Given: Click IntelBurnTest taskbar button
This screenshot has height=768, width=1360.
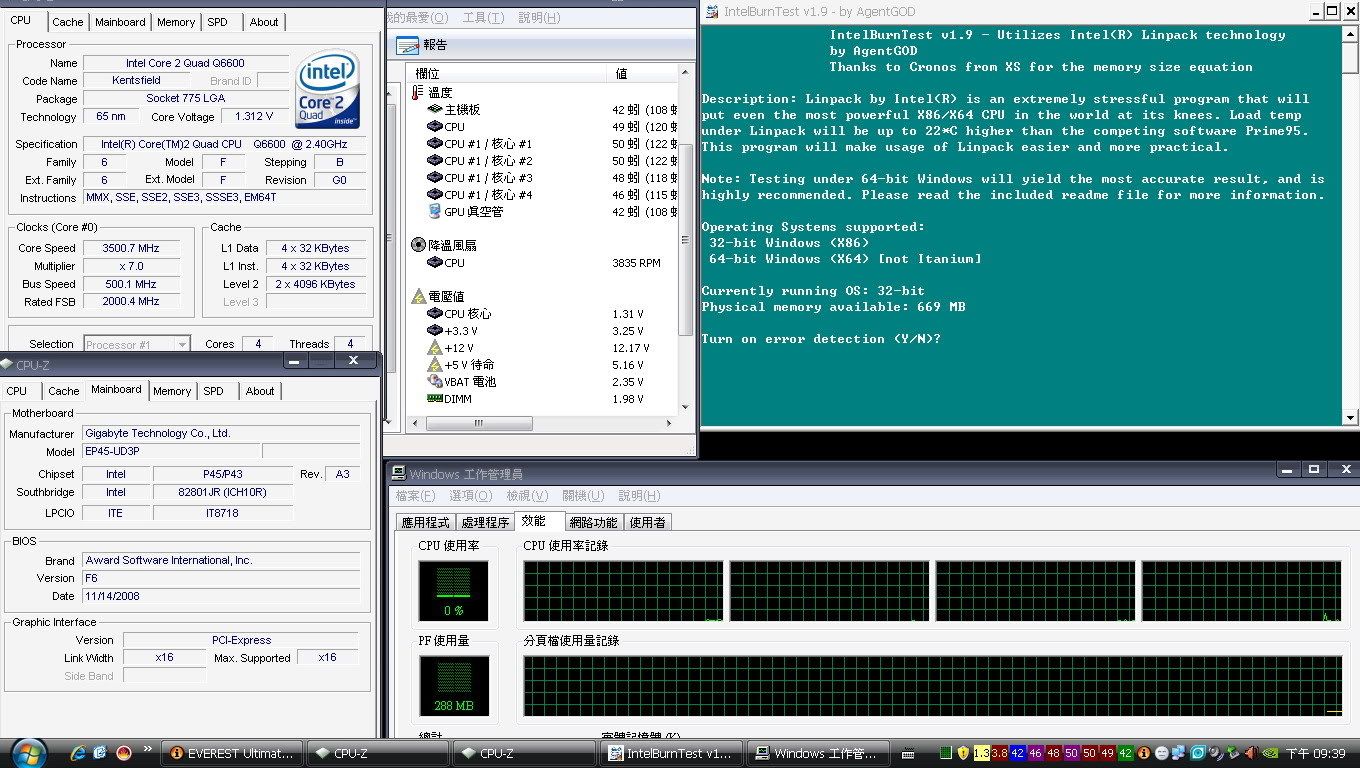Looking at the screenshot, I should pos(672,753).
